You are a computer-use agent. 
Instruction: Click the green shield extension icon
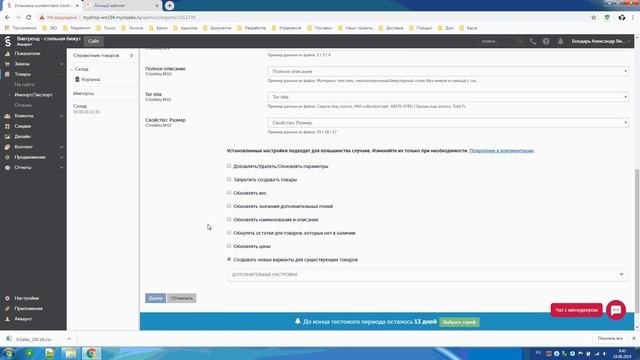607,18
